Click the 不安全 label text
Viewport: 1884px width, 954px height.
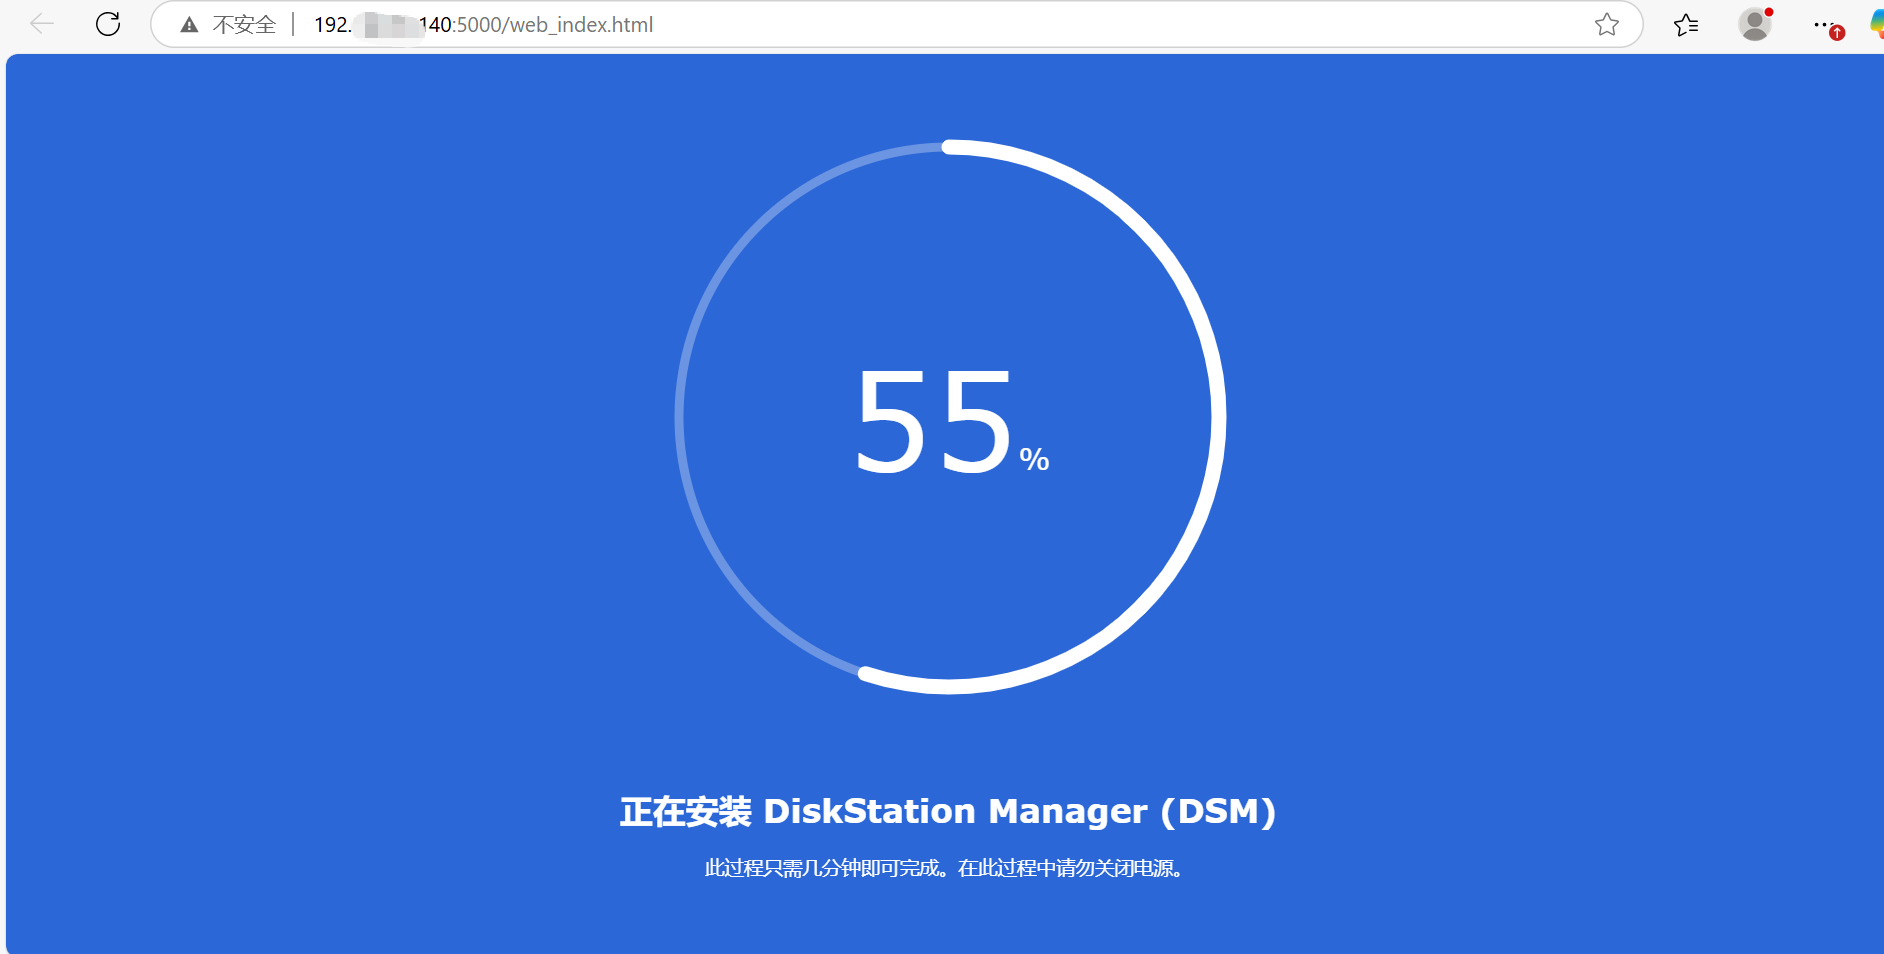[x=243, y=24]
